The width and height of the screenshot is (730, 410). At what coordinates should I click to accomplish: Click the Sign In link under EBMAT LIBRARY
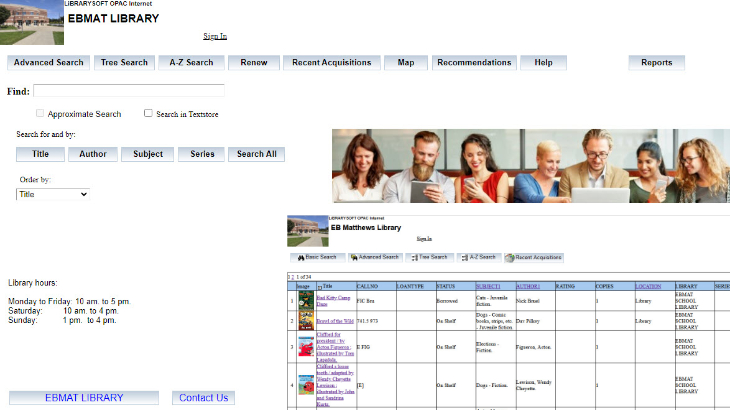(x=215, y=36)
